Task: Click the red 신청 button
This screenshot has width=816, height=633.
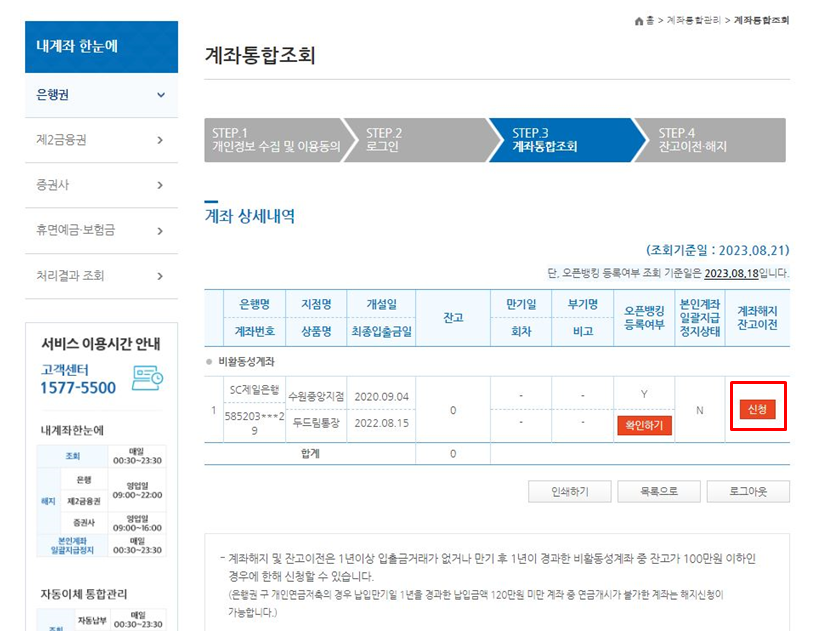Action: (757, 407)
